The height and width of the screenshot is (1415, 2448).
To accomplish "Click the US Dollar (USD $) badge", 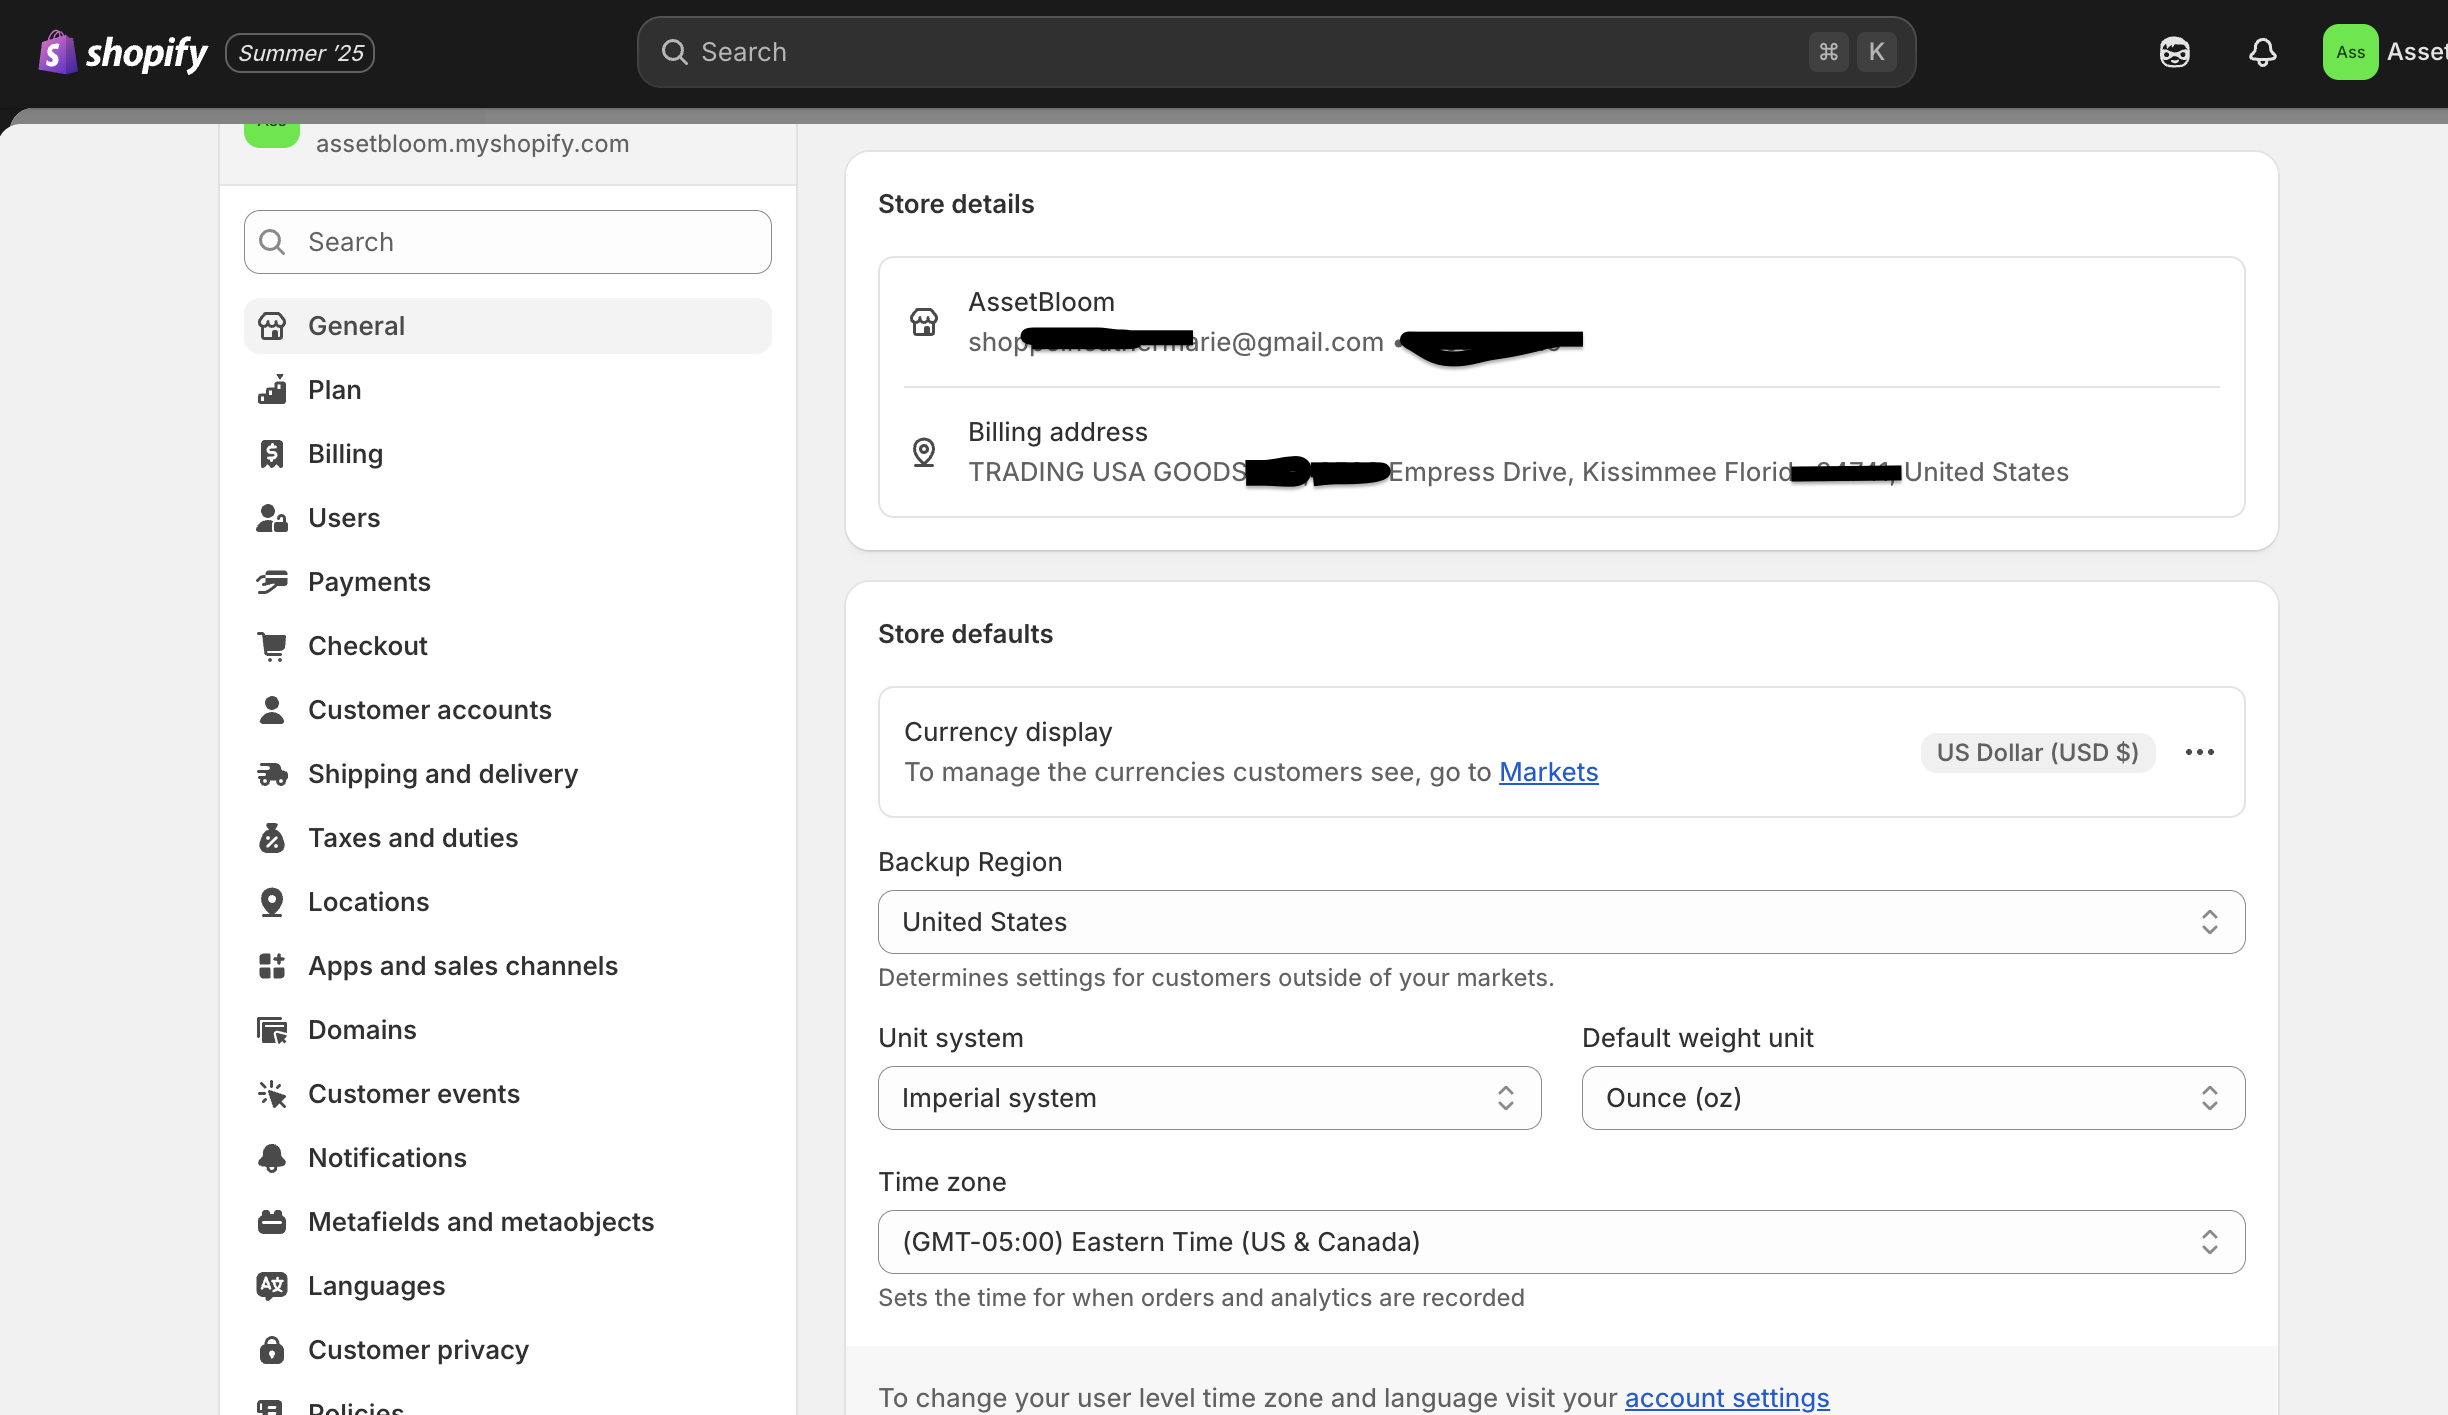I will tap(2037, 752).
